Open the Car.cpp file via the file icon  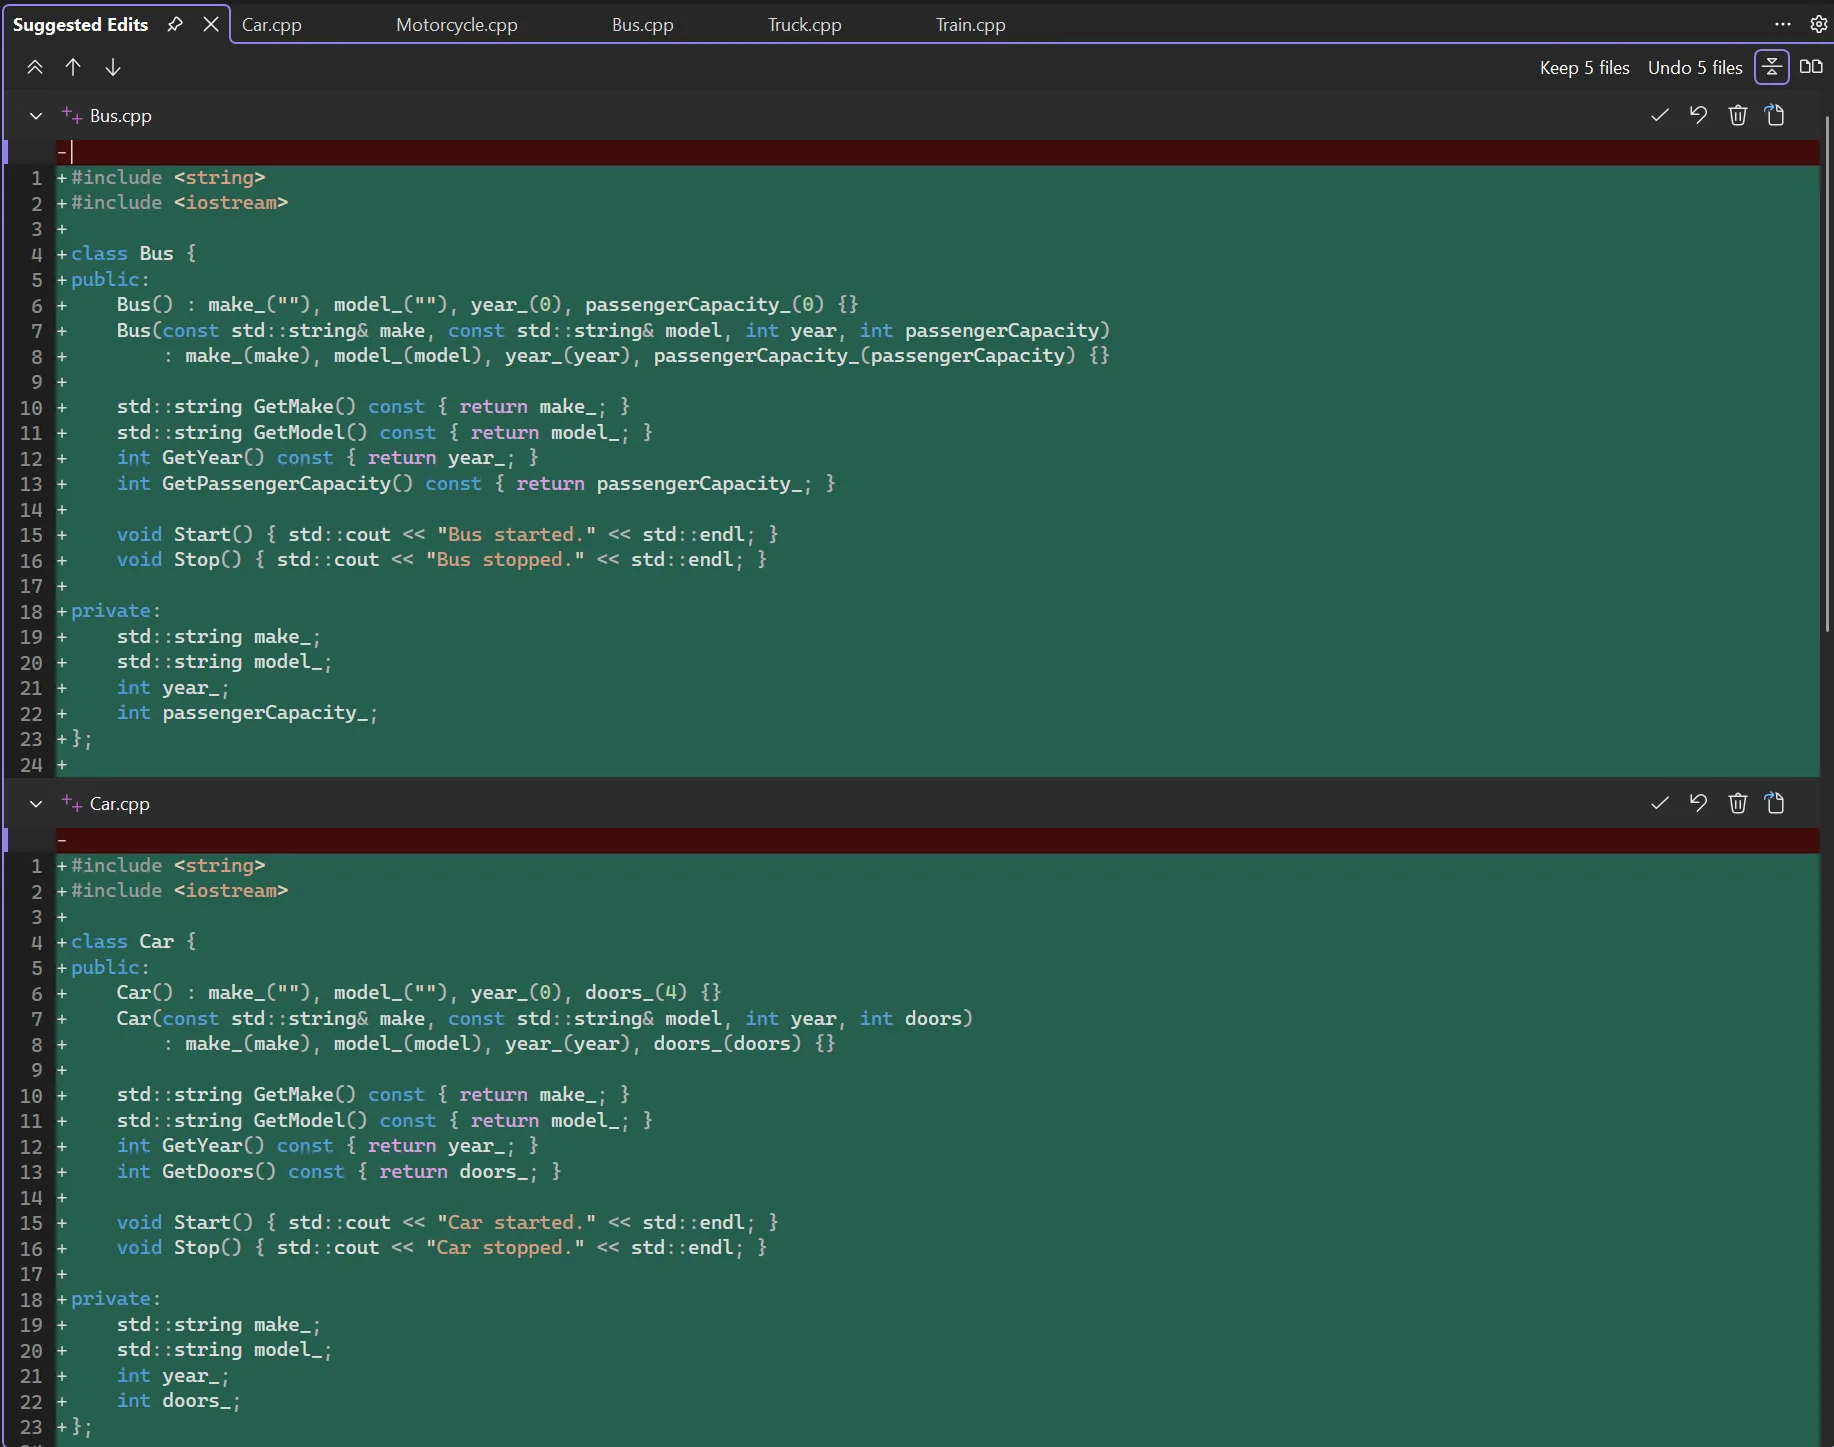[x=1775, y=803]
